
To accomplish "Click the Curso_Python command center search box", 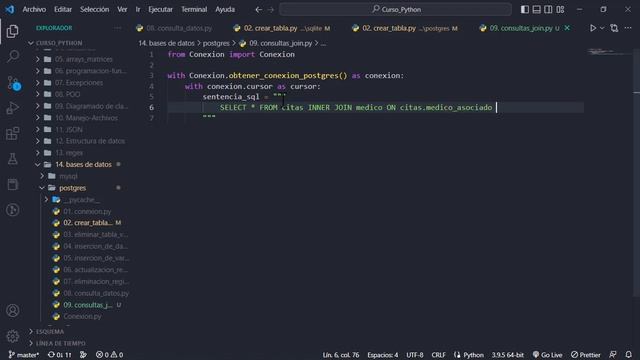I will pos(395,9).
